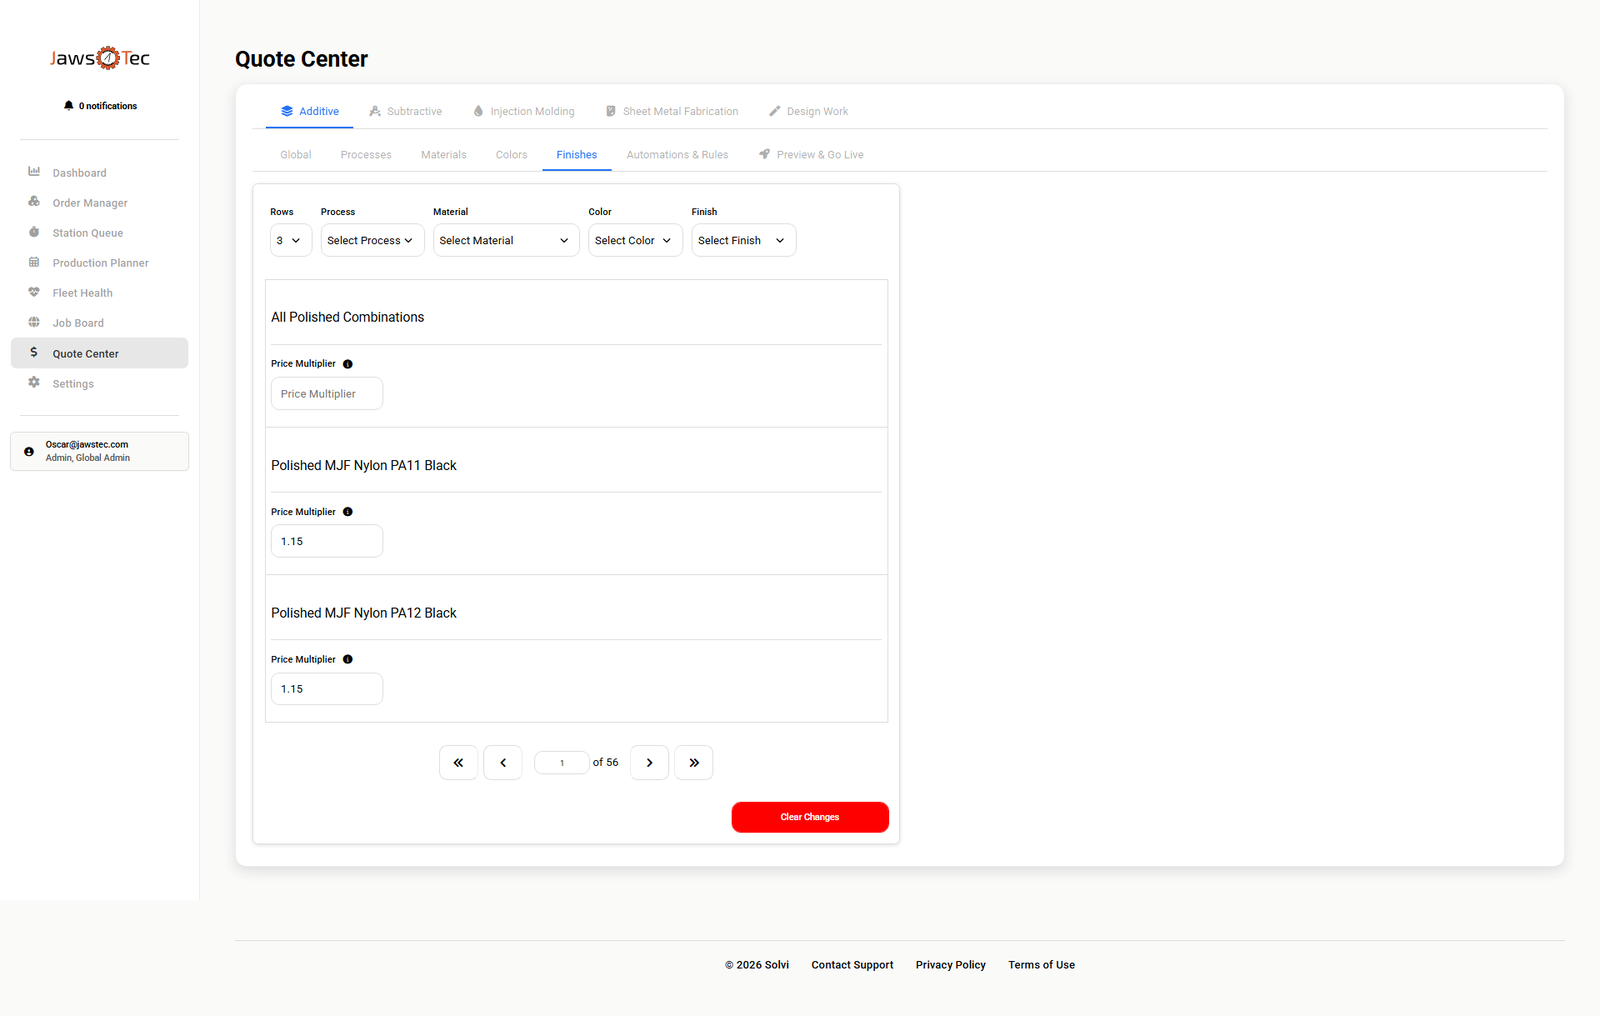Click the All Polished Combinations price multiplier field
Screen dimensions: 1600x1016
[x=327, y=394]
